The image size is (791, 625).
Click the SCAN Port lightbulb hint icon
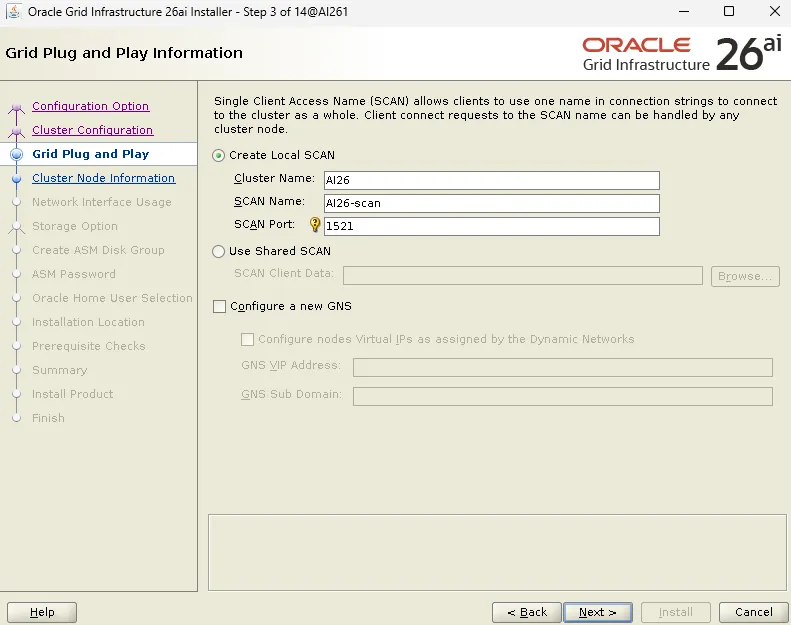[x=315, y=224]
